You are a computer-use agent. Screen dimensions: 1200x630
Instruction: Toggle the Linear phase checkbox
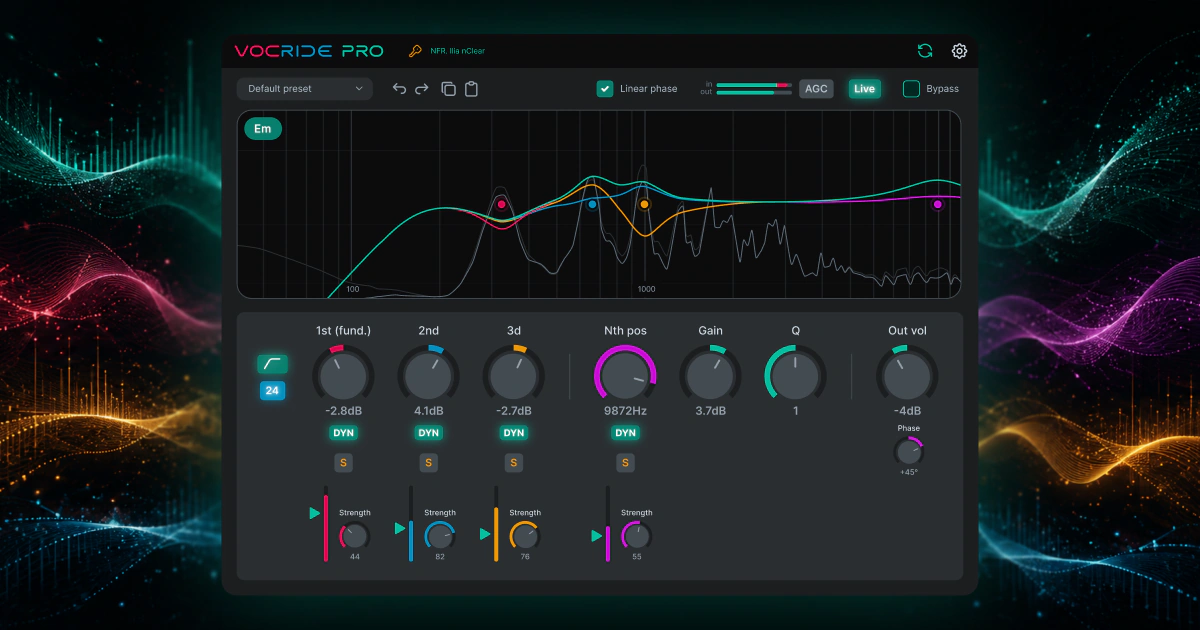[x=605, y=89]
